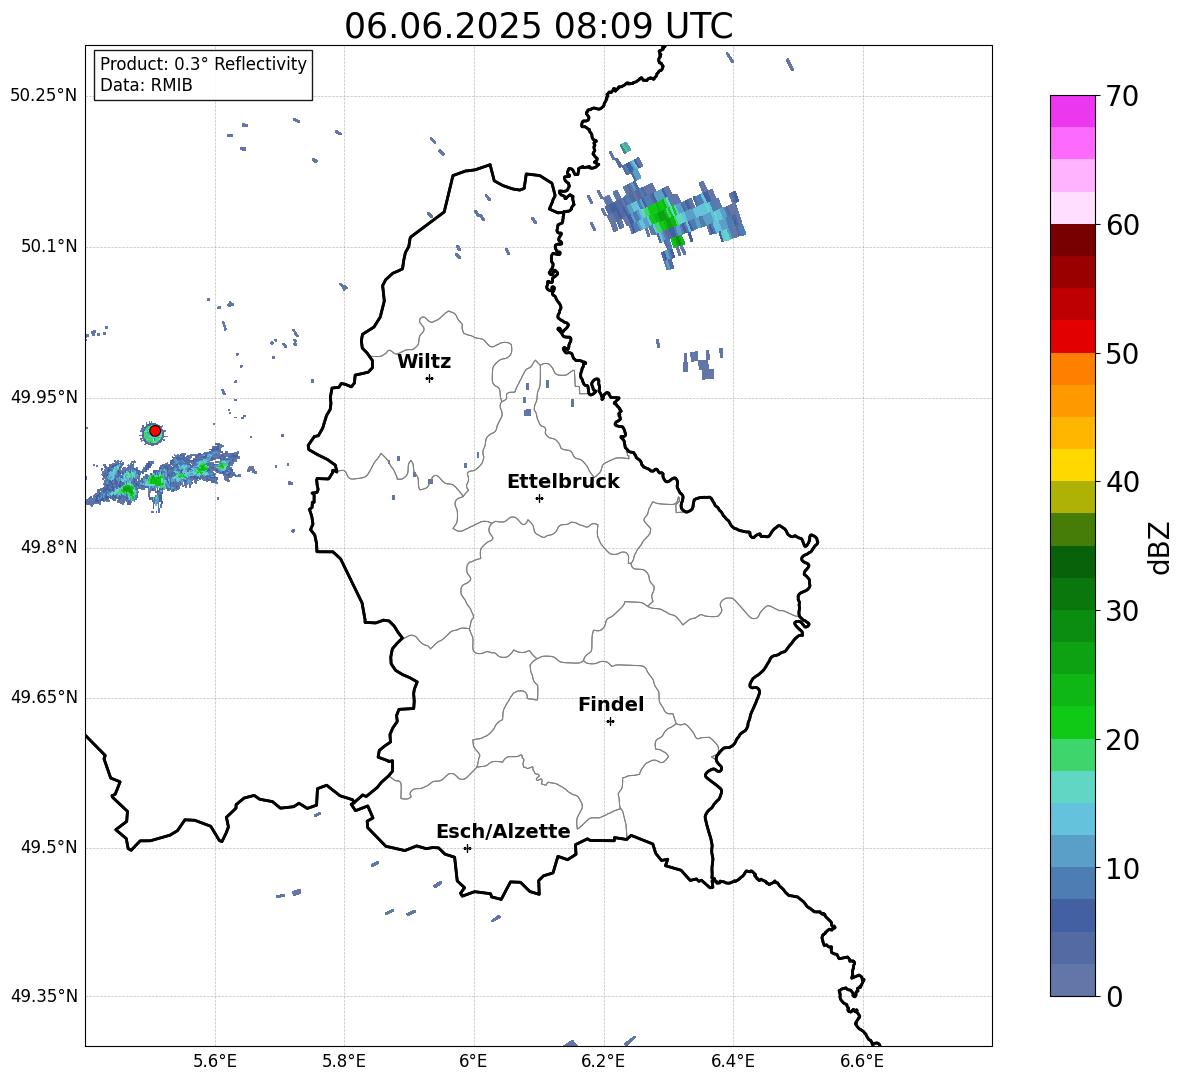Image resolution: width=1184 pixels, height=1081 pixels.
Task: Click the 5.8°E longitude label
Action: pyautogui.click(x=344, y=1061)
